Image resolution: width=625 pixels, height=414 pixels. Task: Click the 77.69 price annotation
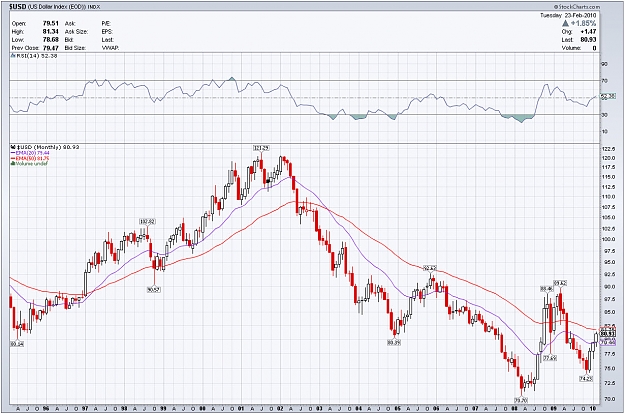coord(550,358)
